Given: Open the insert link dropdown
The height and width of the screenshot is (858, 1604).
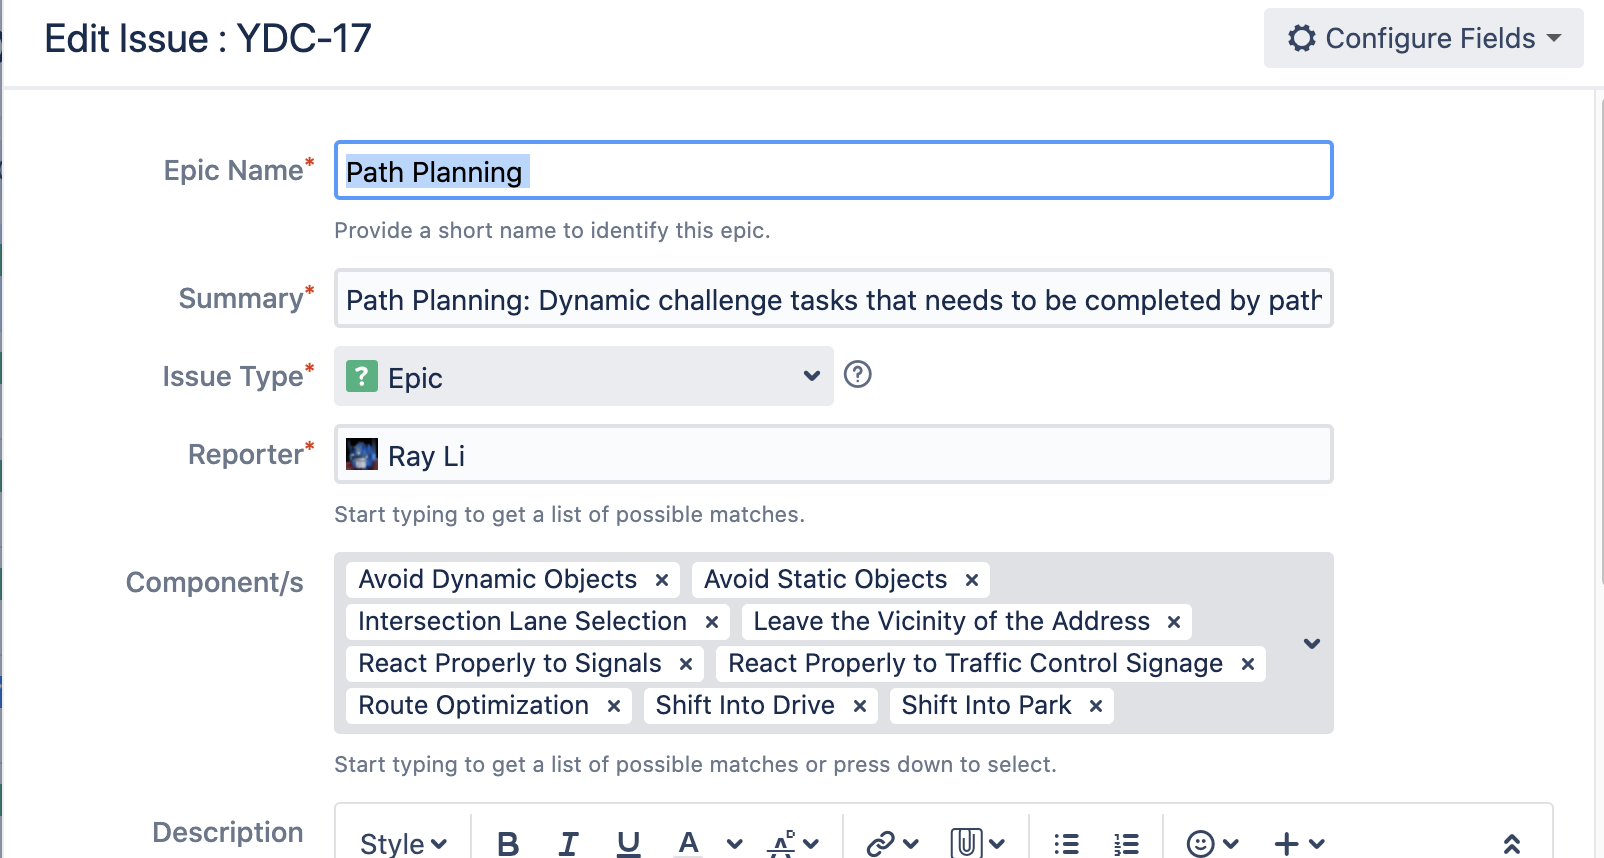Looking at the screenshot, I should click(892, 843).
